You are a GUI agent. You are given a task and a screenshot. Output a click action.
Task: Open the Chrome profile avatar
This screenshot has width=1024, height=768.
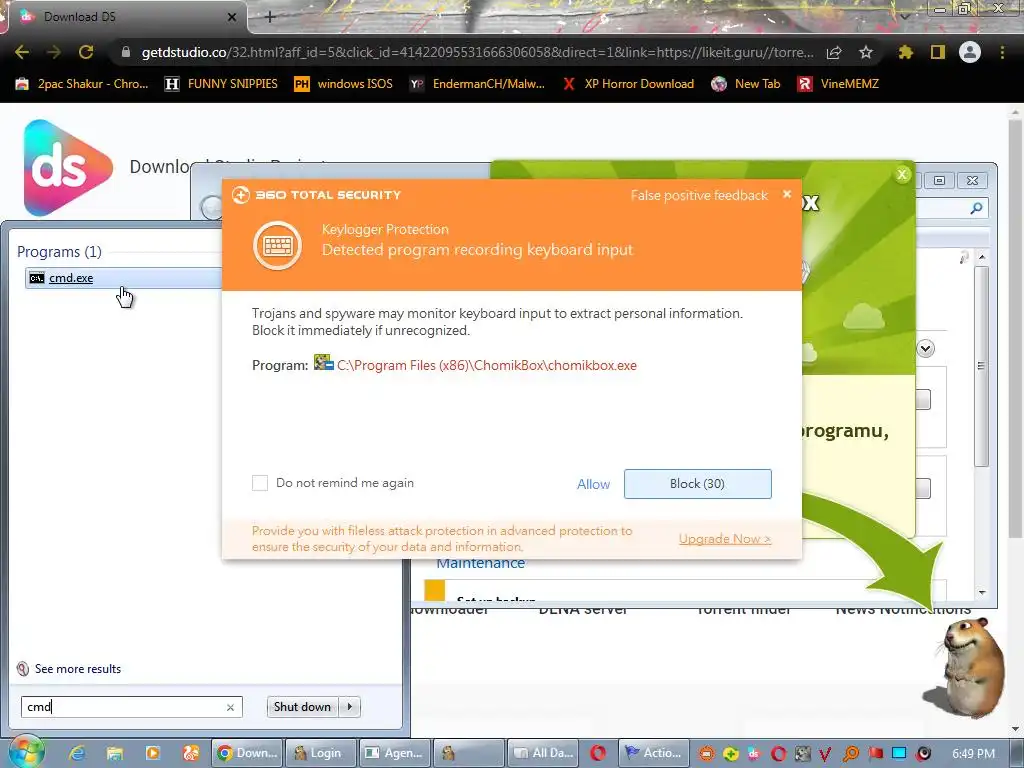(x=970, y=52)
